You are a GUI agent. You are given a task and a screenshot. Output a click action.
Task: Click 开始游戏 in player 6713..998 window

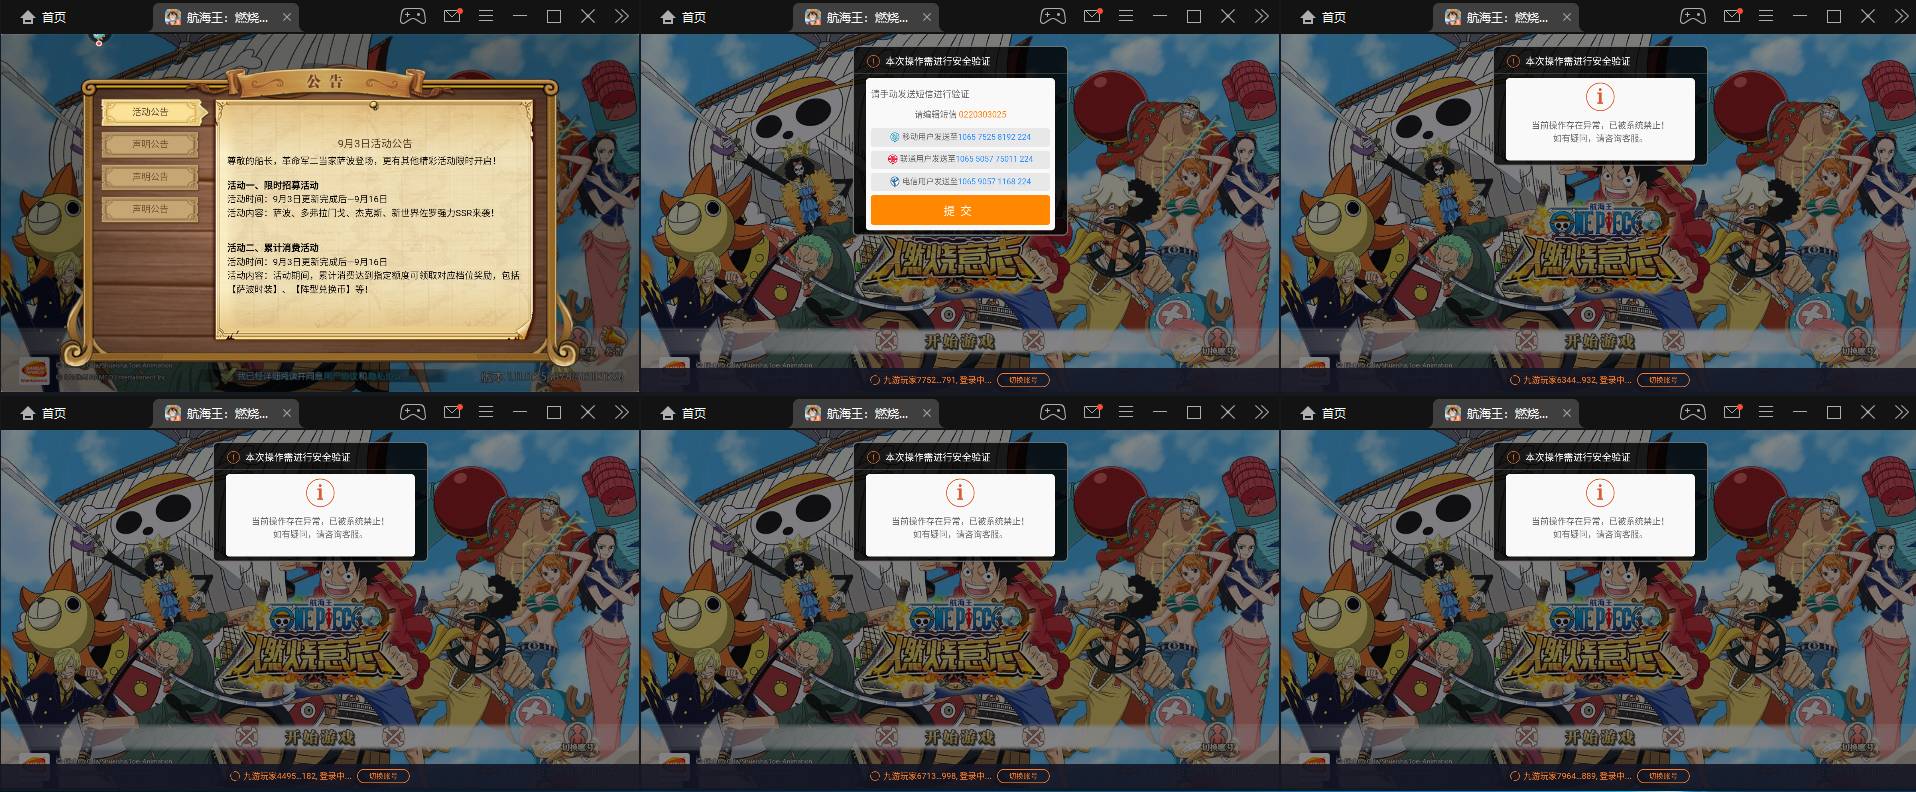(x=959, y=737)
